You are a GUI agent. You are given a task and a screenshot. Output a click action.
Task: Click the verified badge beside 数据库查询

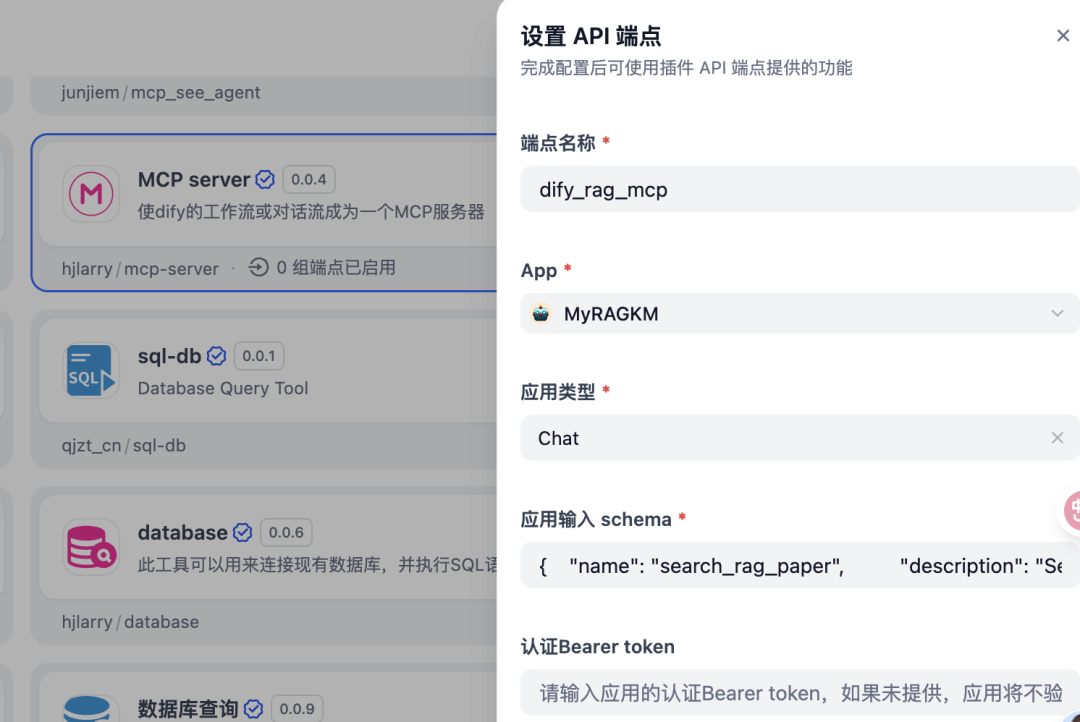253,708
